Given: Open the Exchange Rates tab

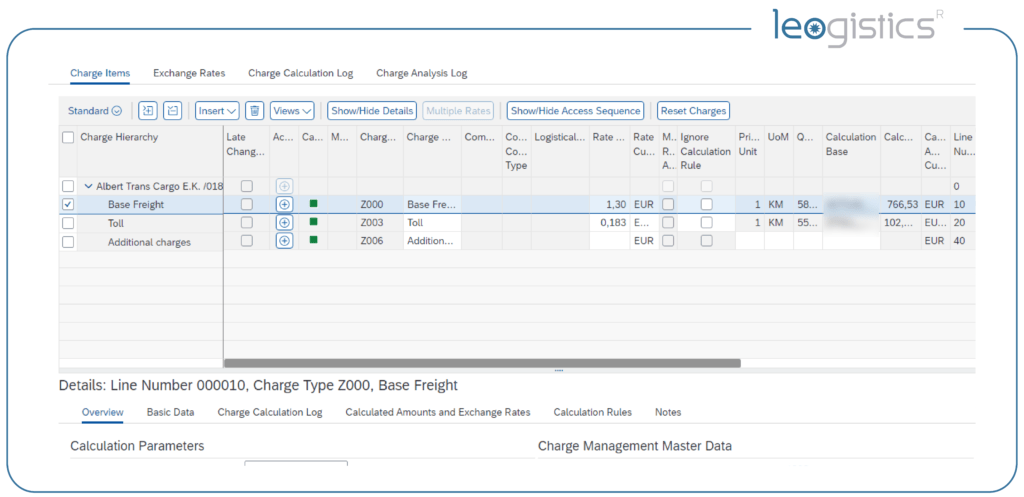Looking at the screenshot, I should click(x=189, y=73).
